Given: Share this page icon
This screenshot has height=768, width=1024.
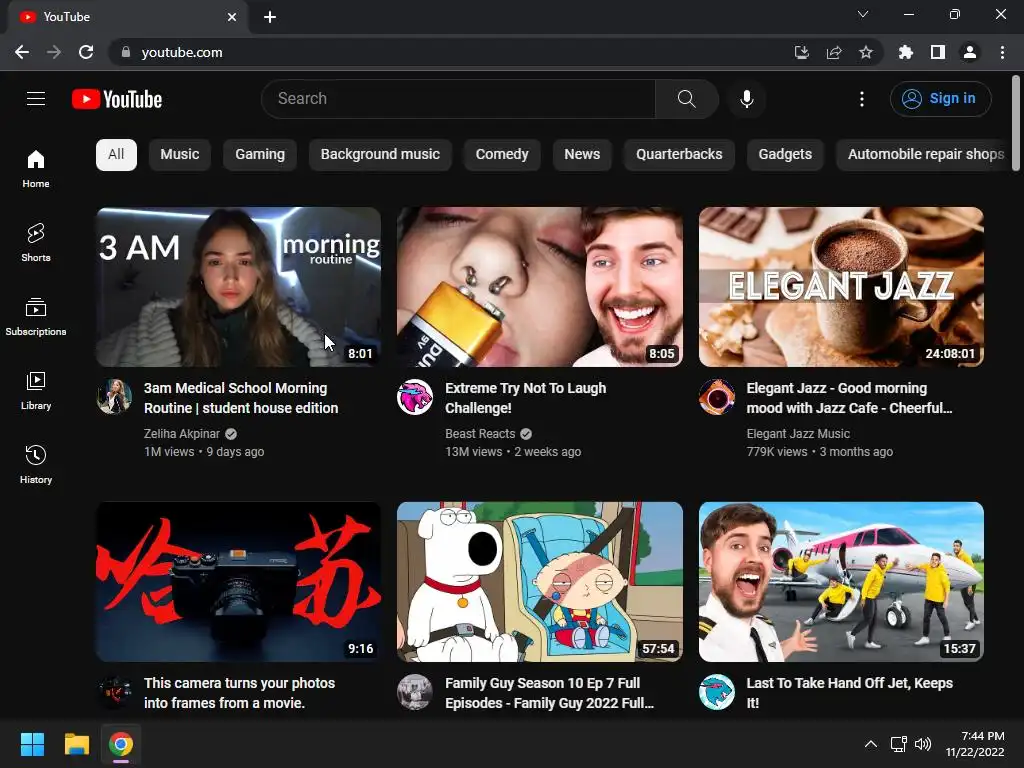Looking at the screenshot, I should [x=834, y=52].
